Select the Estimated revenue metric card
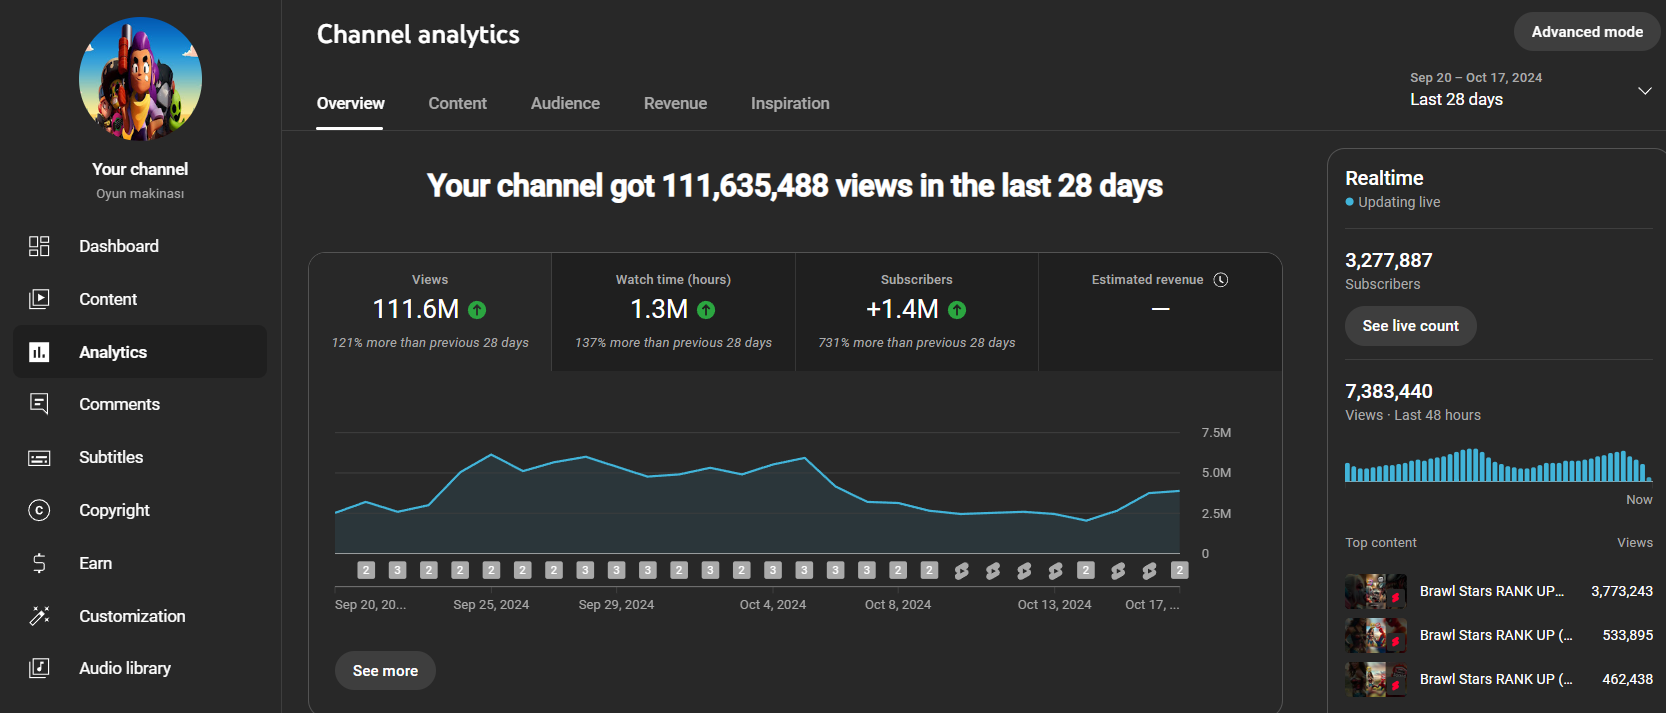 point(1160,312)
